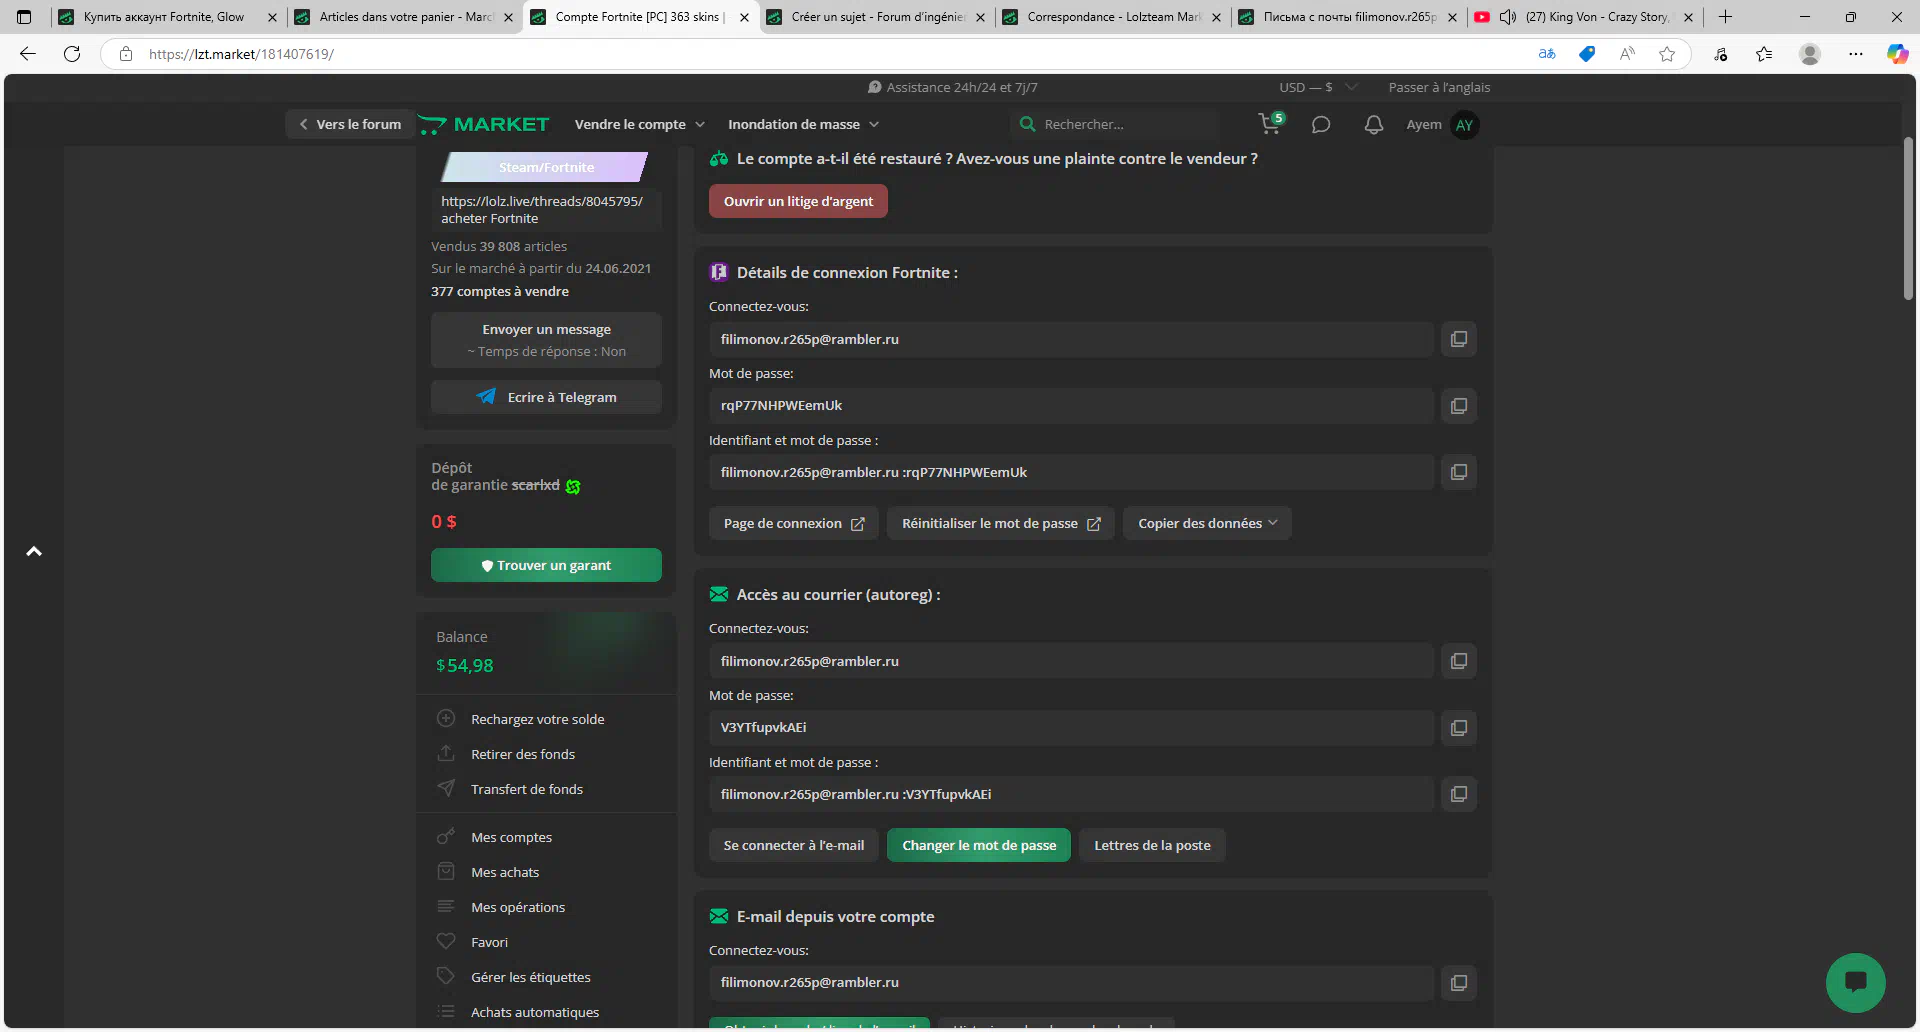The image size is (1920, 1032).
Task: Switch to Articles dans votre panier tab
Action: [402, 17]
